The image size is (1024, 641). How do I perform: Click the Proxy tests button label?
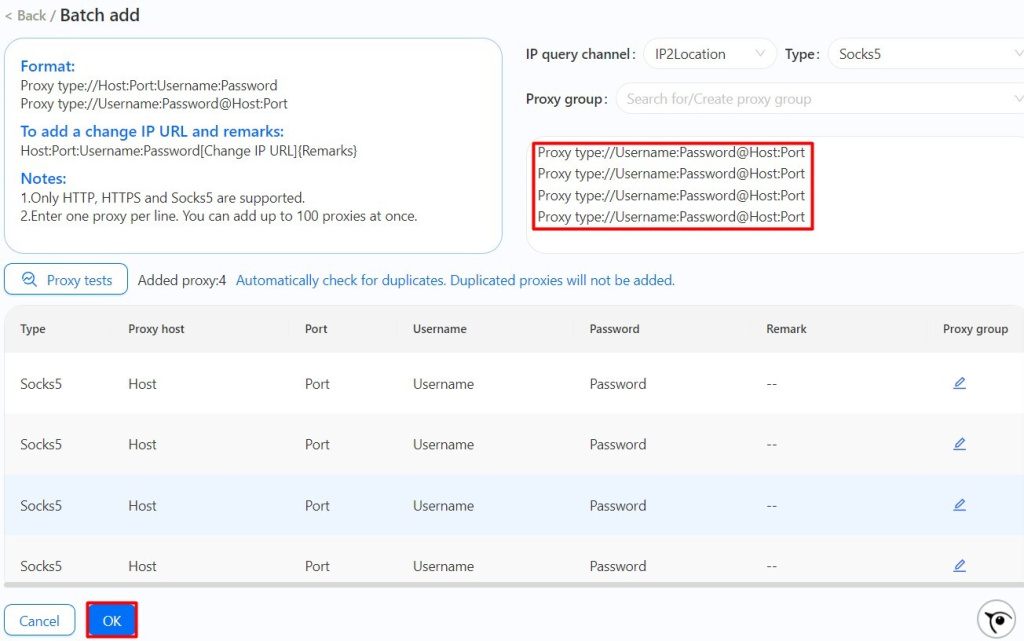[x=79, y=280]
